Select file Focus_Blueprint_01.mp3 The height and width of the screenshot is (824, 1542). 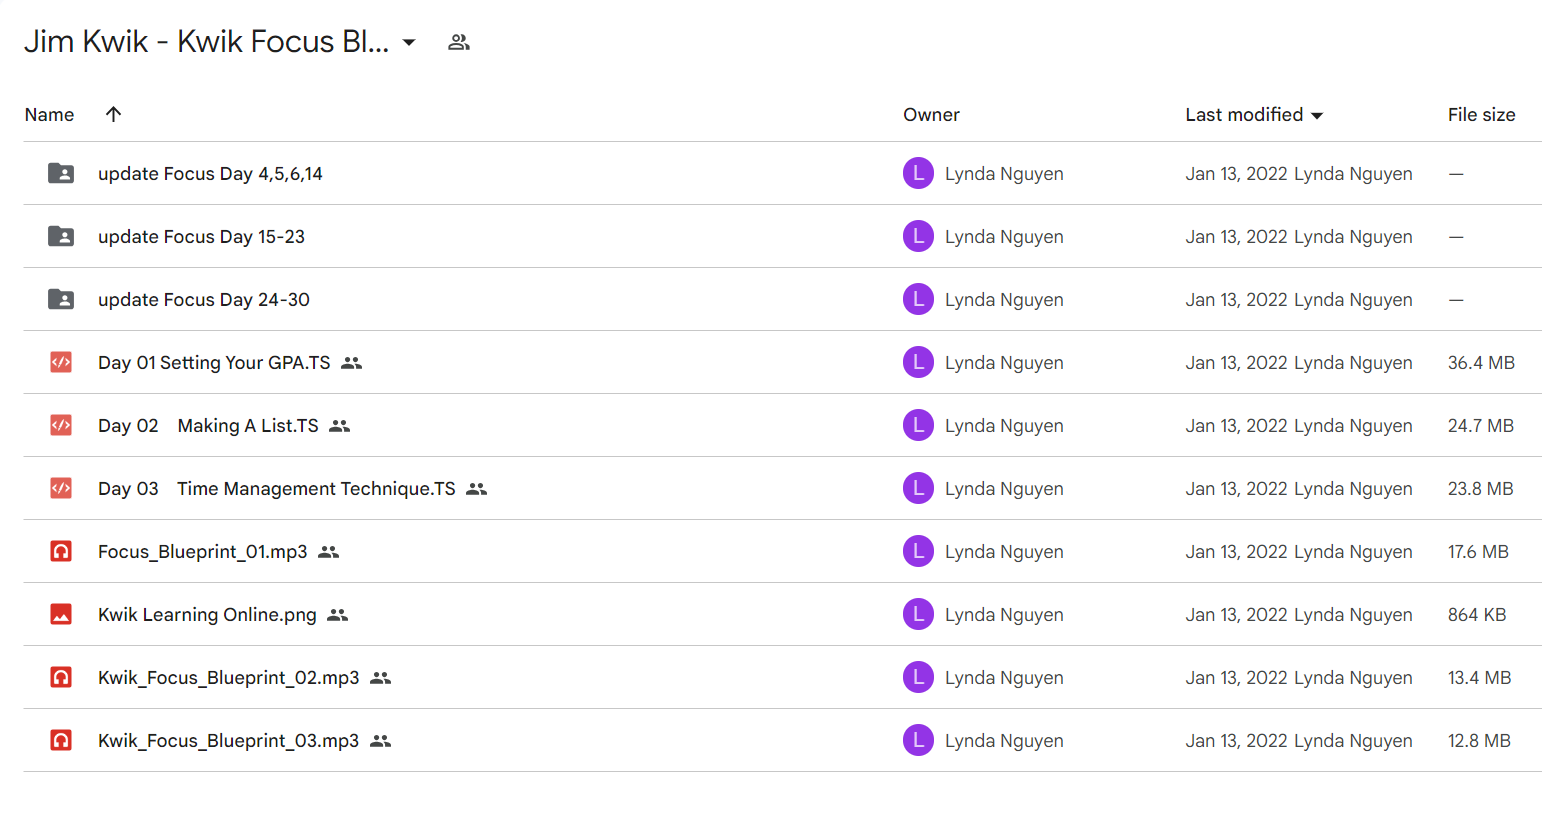[x=203, y=552]
